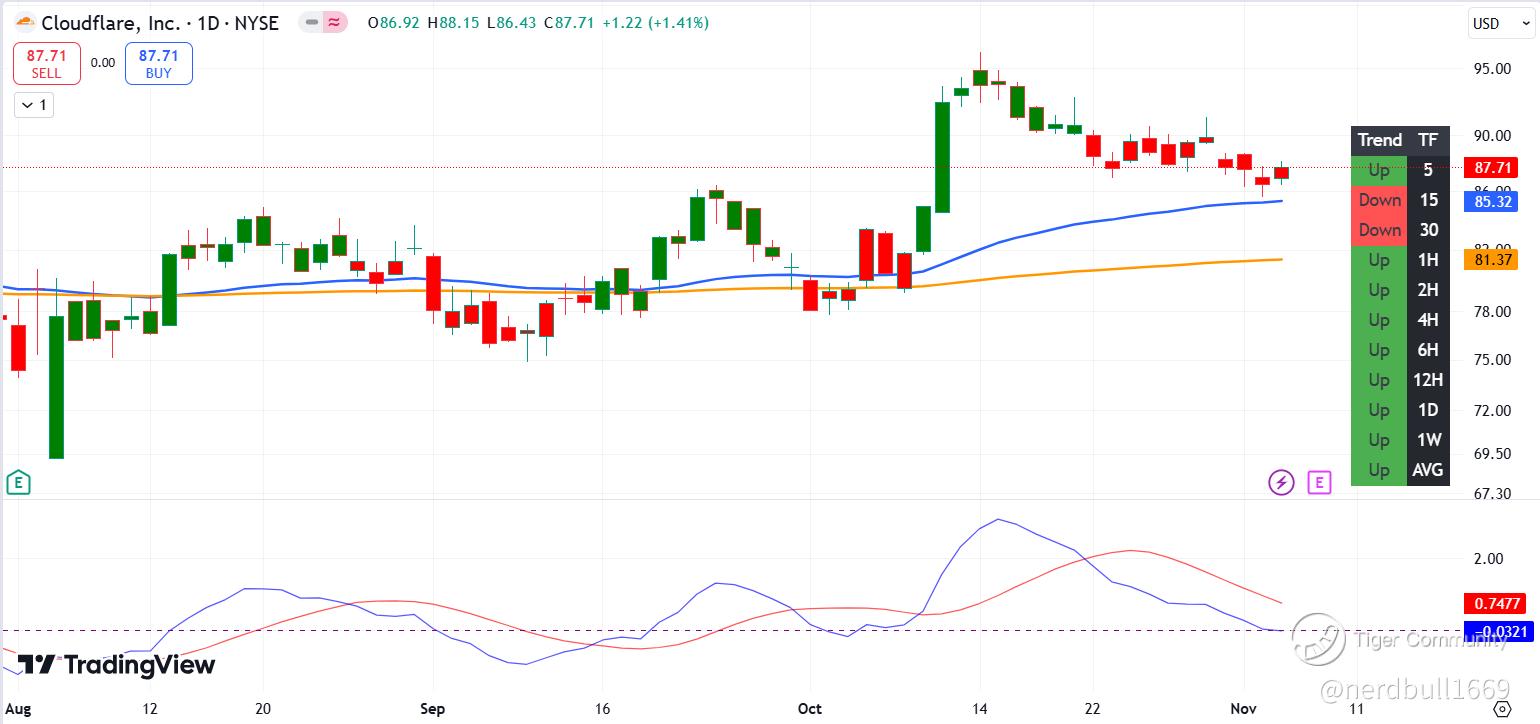Open the green E earnings marker
Screen dimensions: 1540x724
click(x=17, y=483)
